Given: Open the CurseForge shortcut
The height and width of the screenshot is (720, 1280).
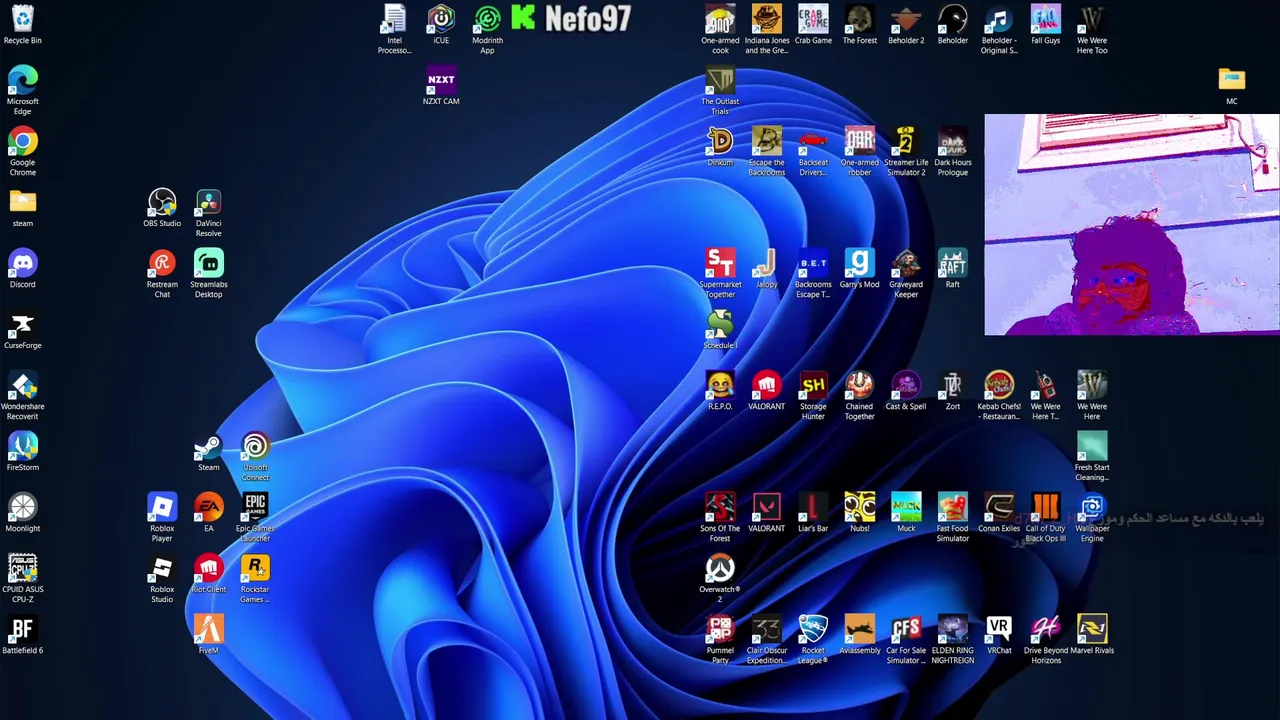Looking at the screenshot, I should coord(22,330).
